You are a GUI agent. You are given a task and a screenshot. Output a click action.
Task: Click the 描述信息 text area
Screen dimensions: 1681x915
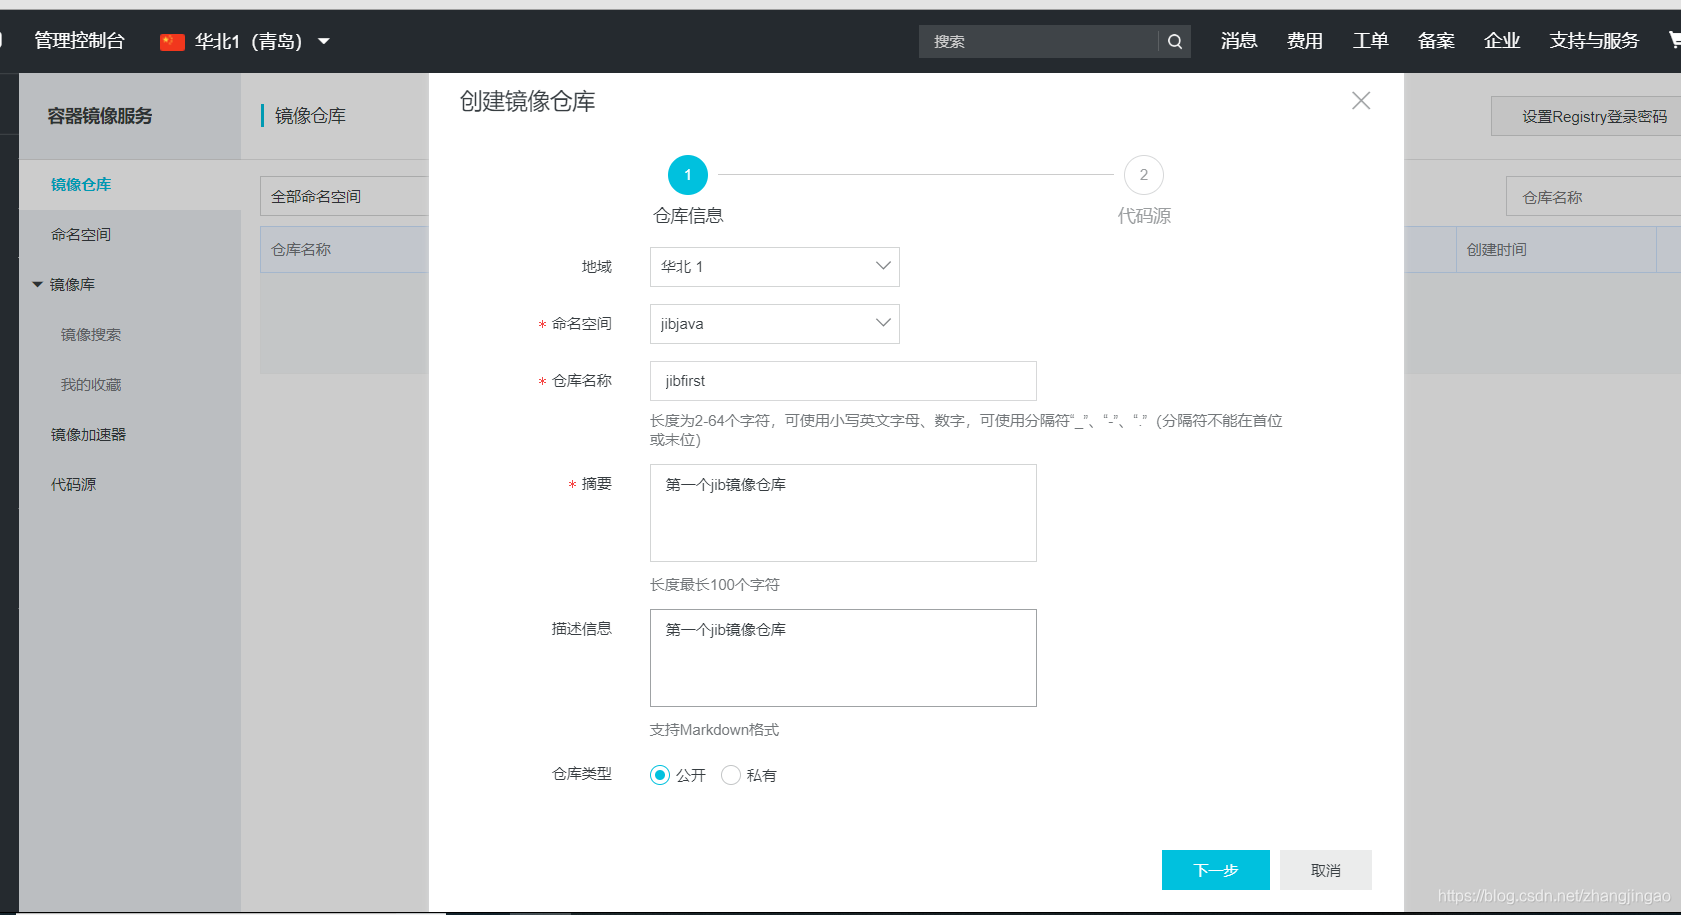843,658
